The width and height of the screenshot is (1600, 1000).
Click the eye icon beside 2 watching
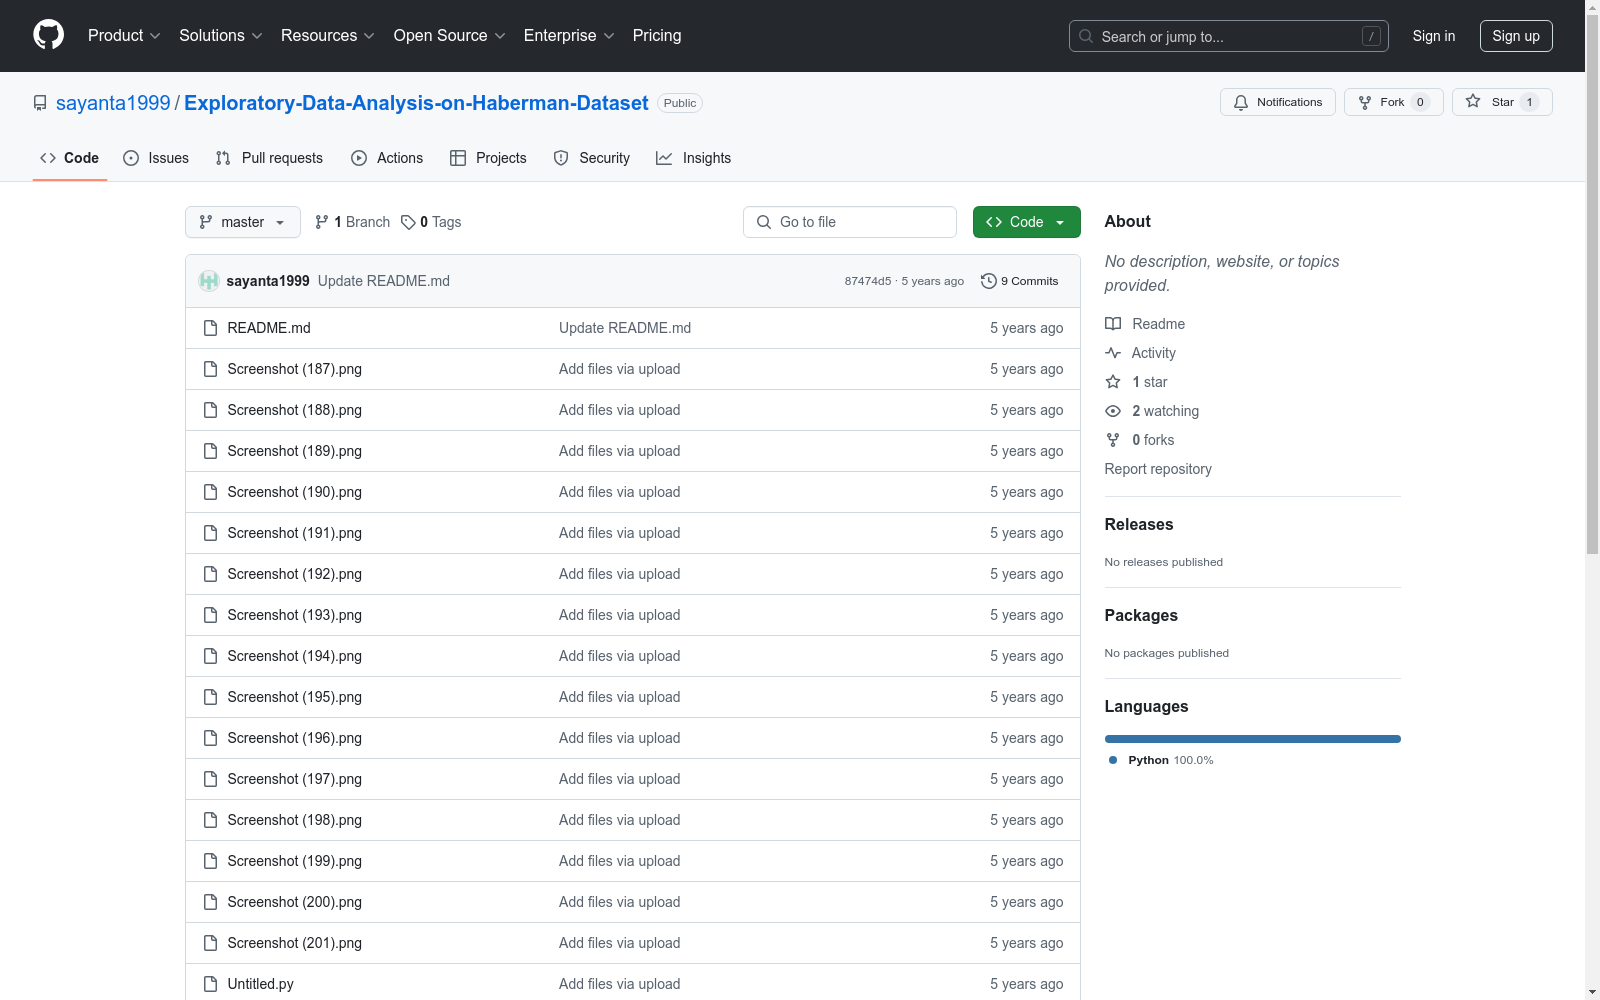1113,411
